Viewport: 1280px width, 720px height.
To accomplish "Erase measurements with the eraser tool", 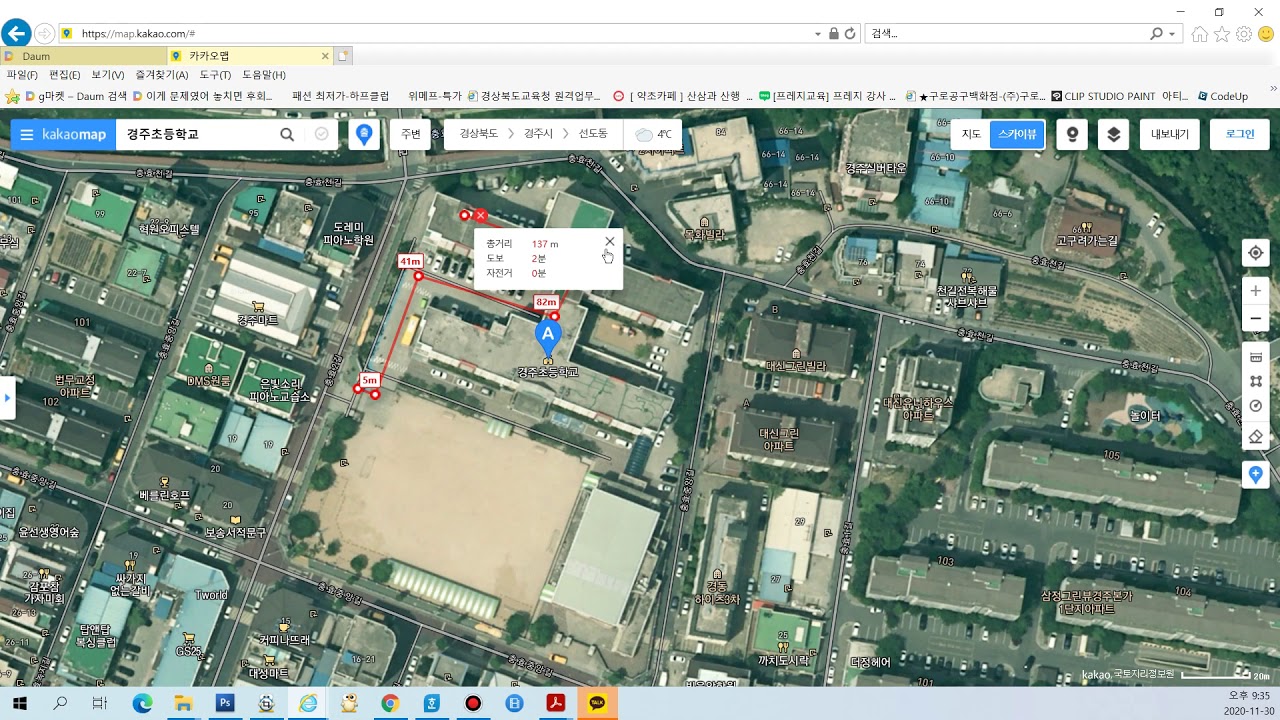I will pyautogui.click(x=1256, y=436).
